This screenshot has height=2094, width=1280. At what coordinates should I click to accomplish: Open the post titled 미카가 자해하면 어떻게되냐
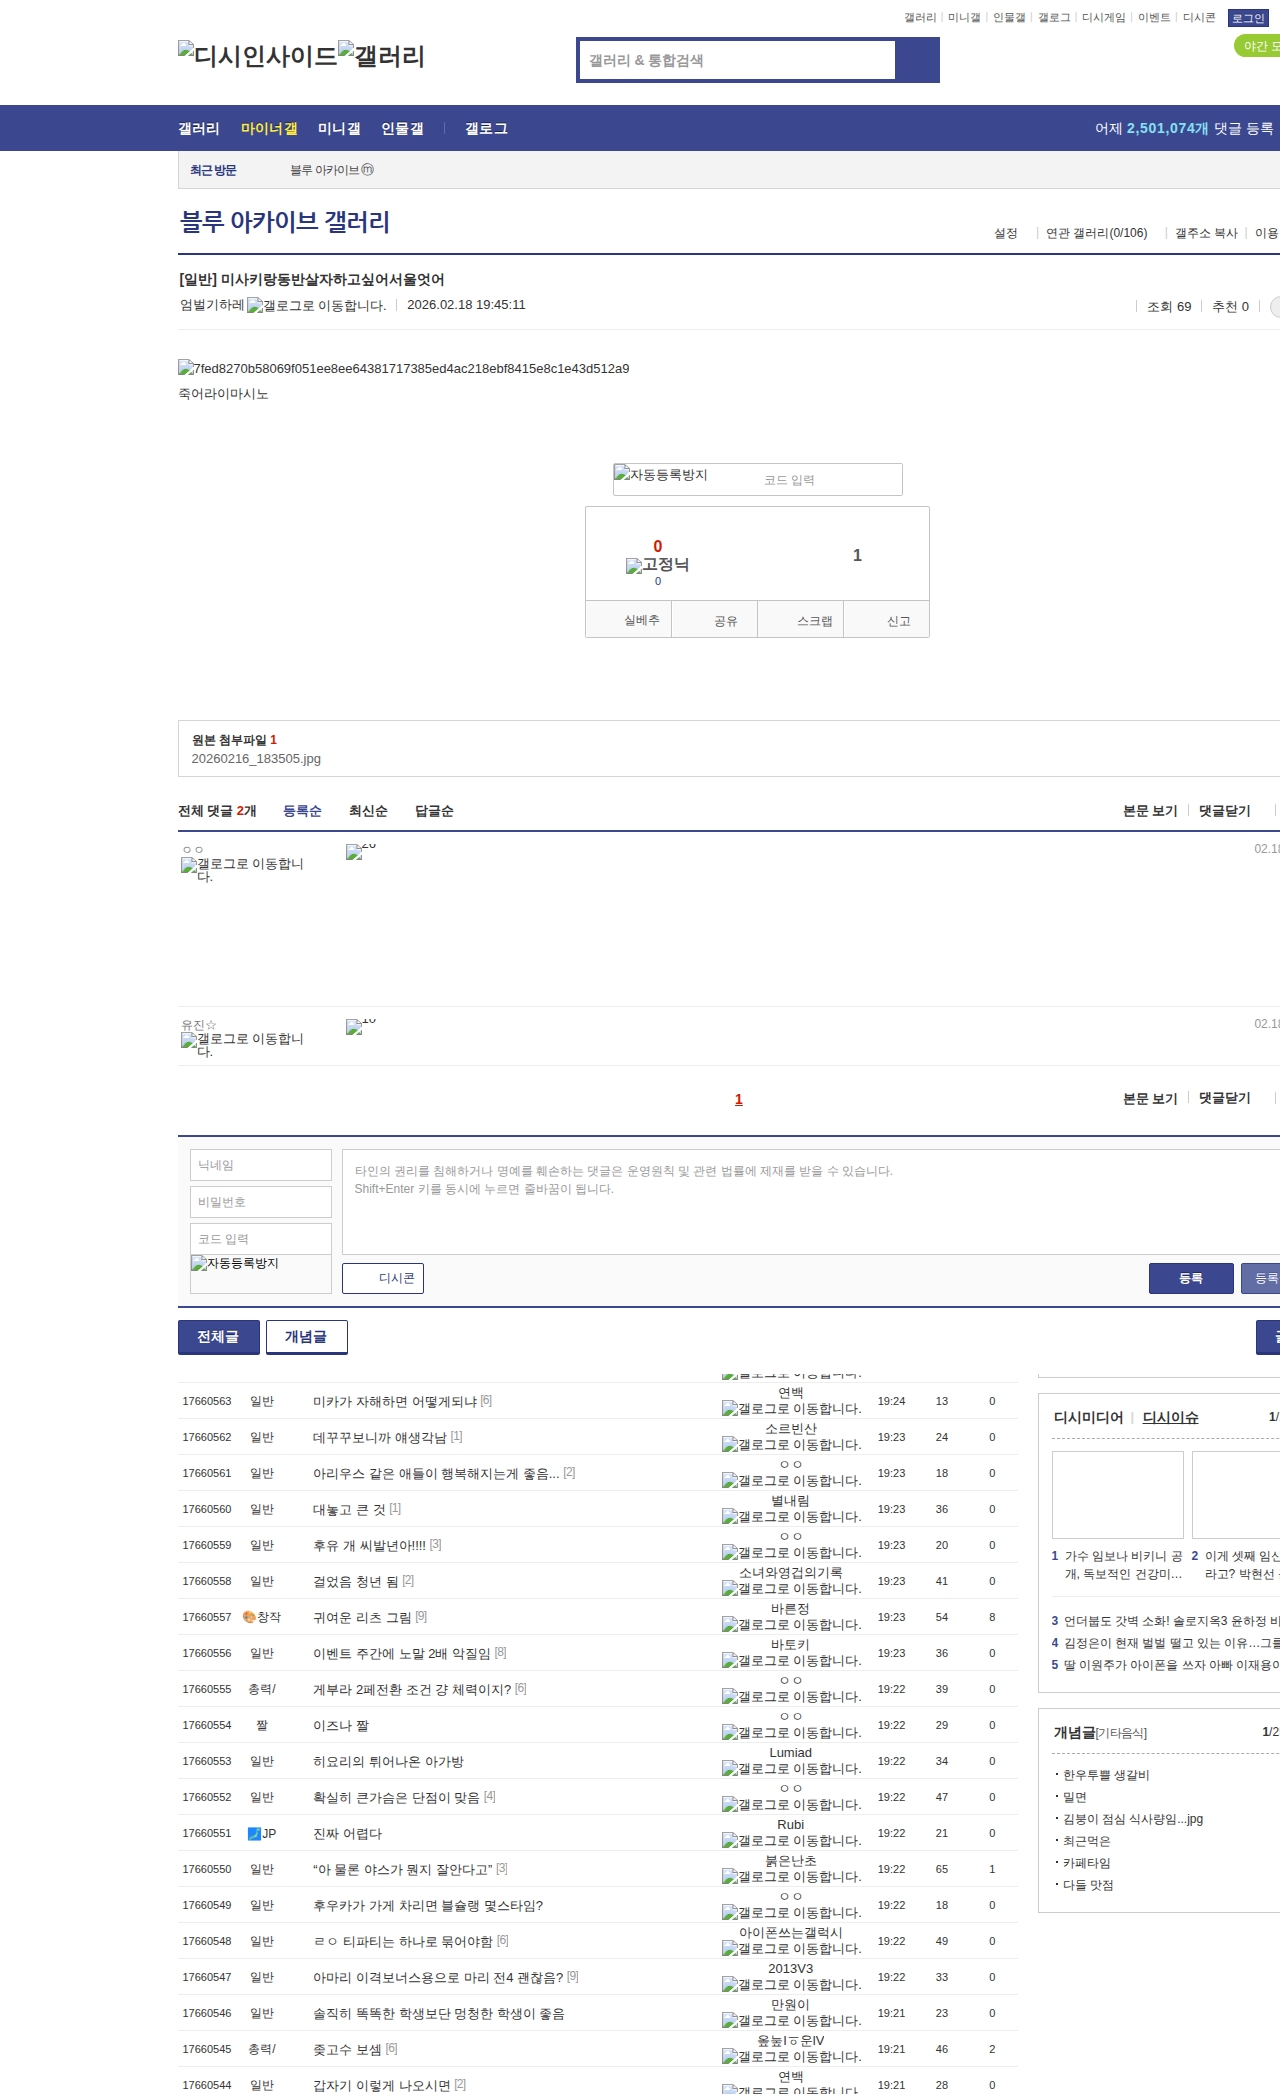(395, 1401)
